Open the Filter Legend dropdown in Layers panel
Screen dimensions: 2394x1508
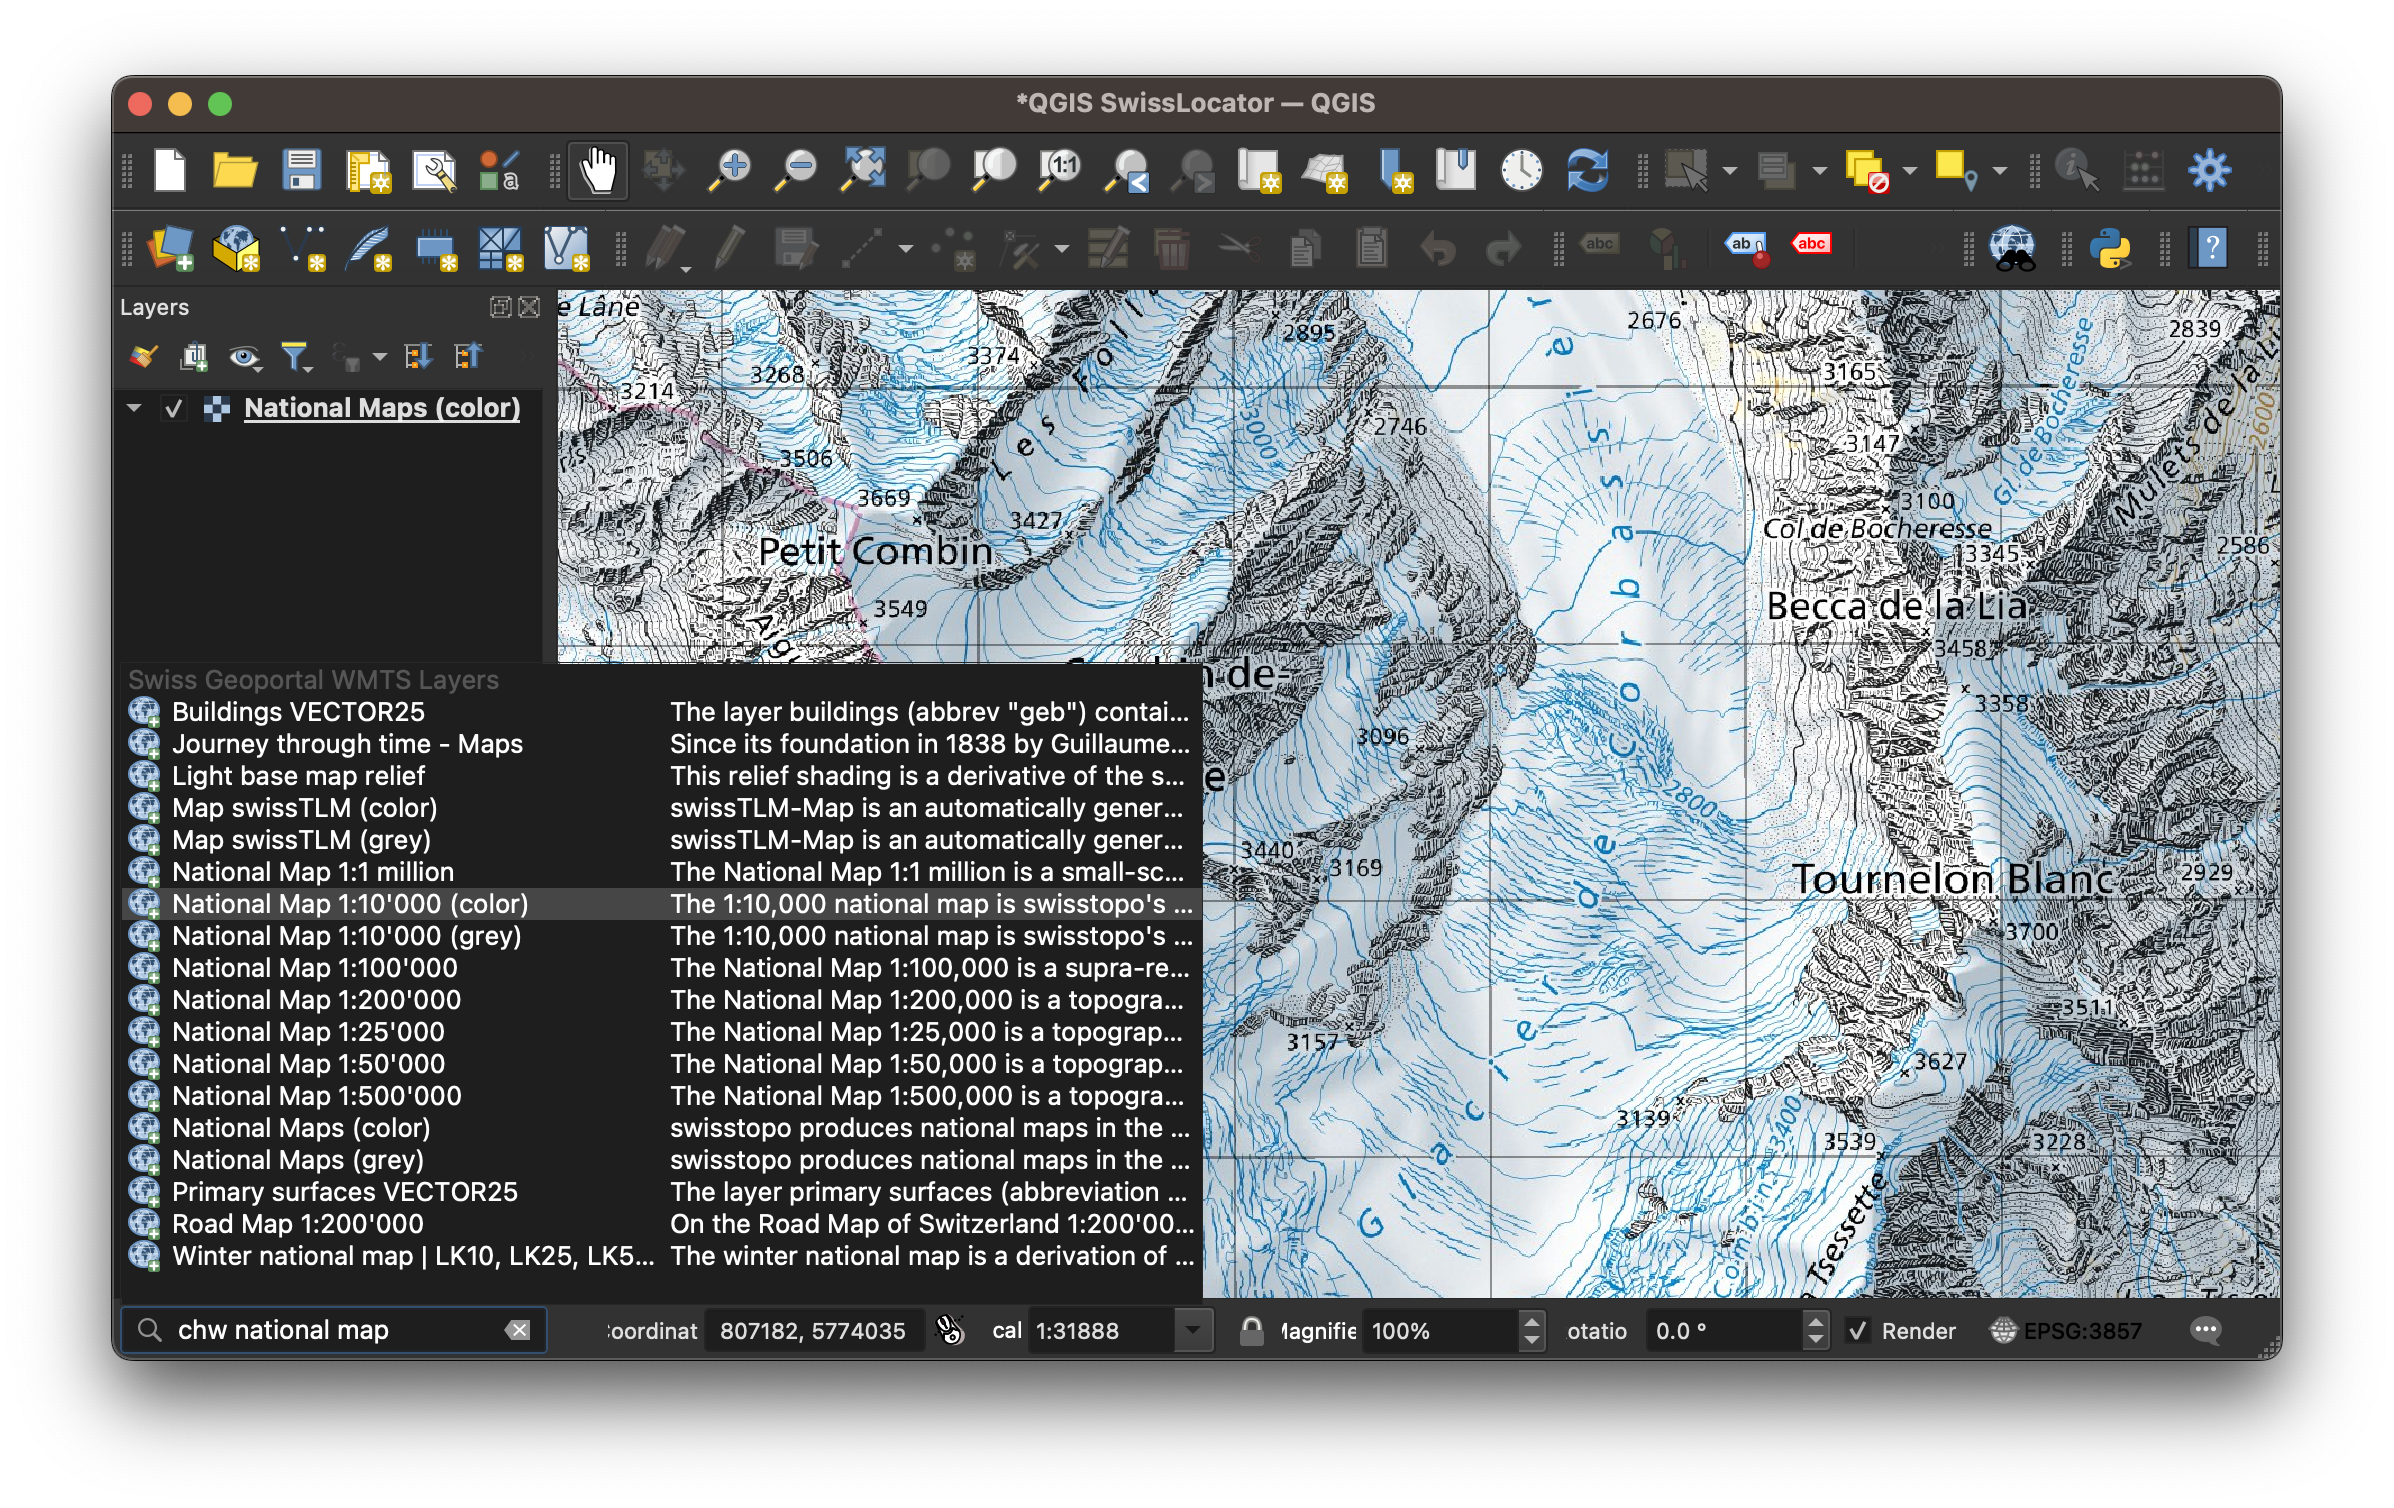pyautogui.click(x=296, y=357)
